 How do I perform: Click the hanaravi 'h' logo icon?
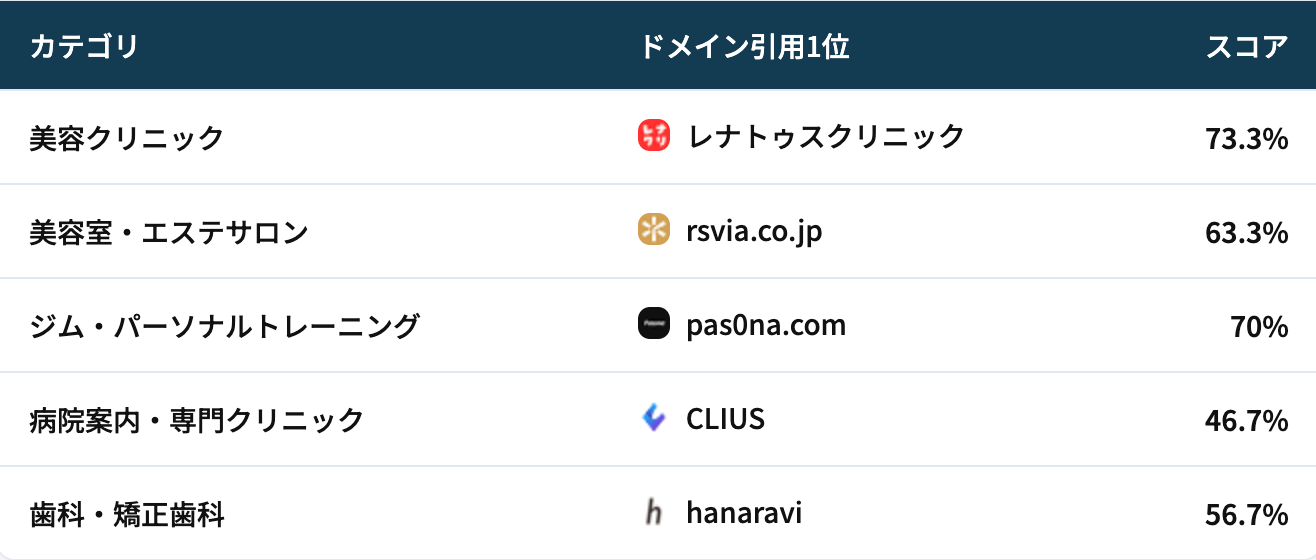653,514
